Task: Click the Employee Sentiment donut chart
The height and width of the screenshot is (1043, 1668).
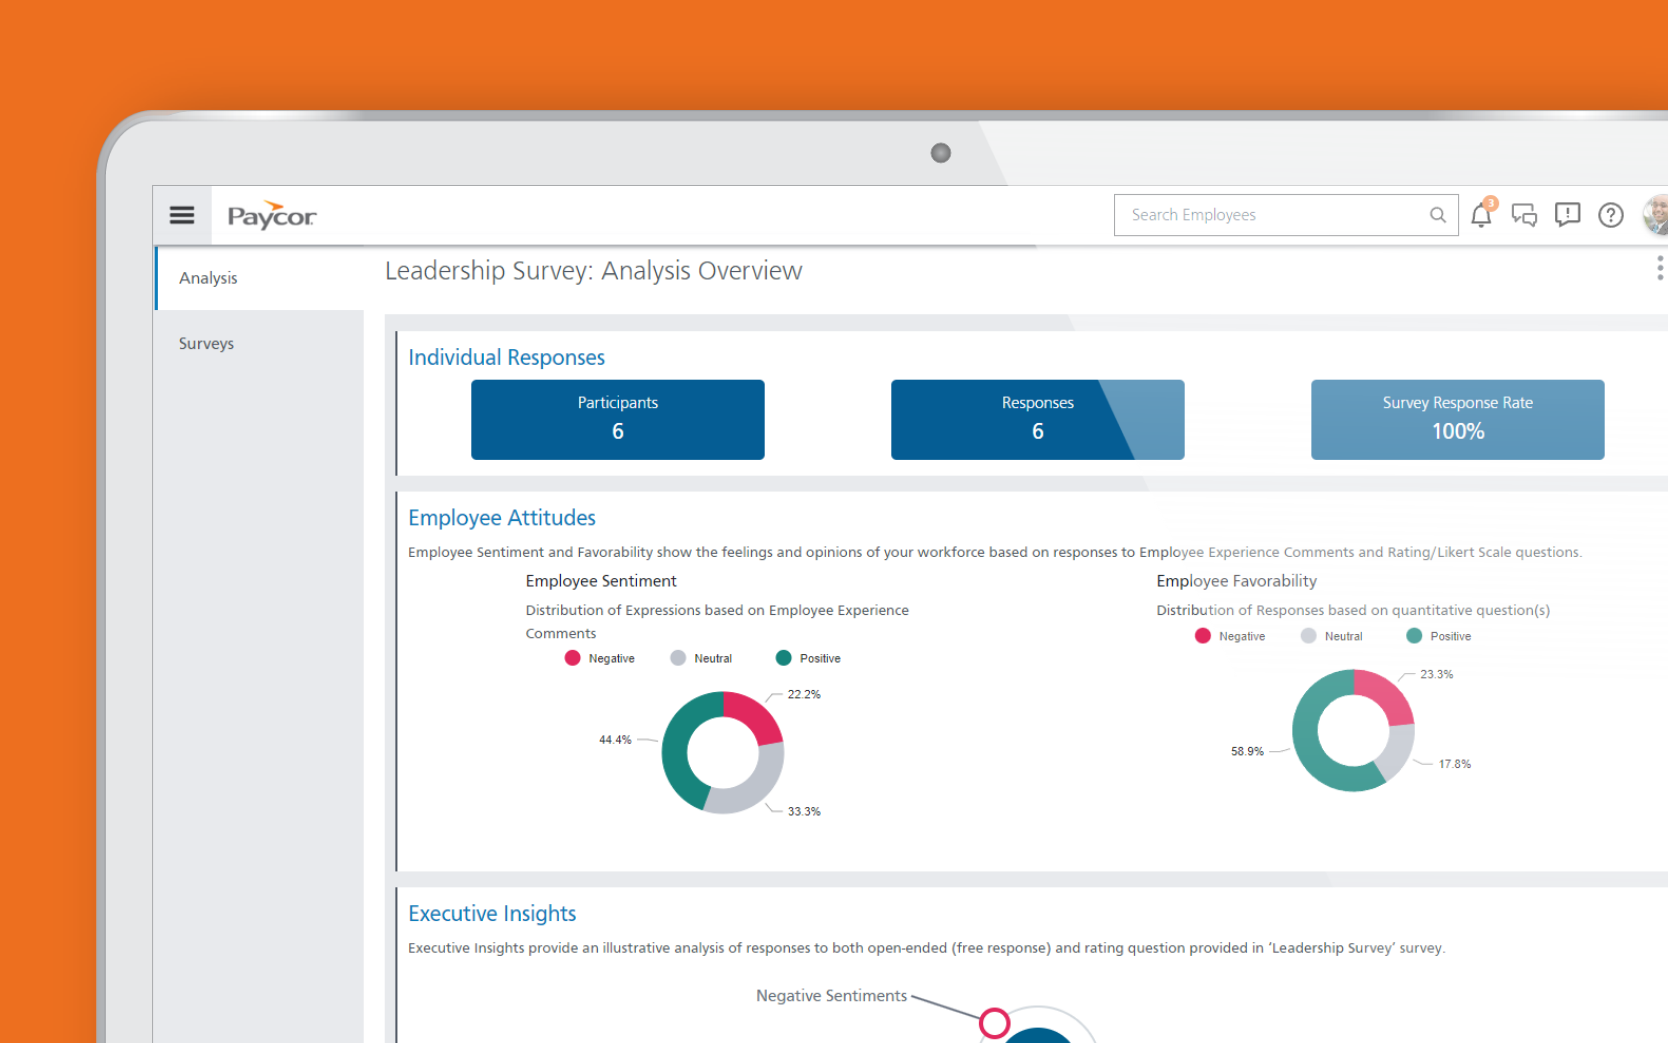Action: (723, 752)
